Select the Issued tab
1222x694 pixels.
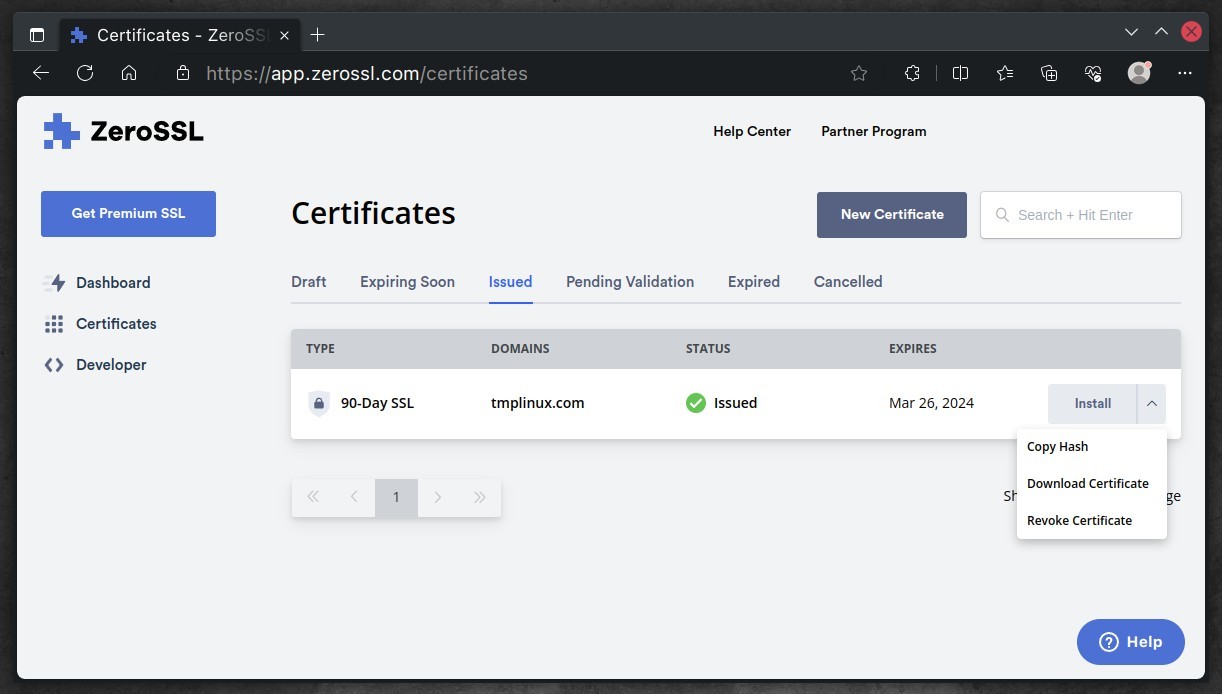(x=510, y=282)
